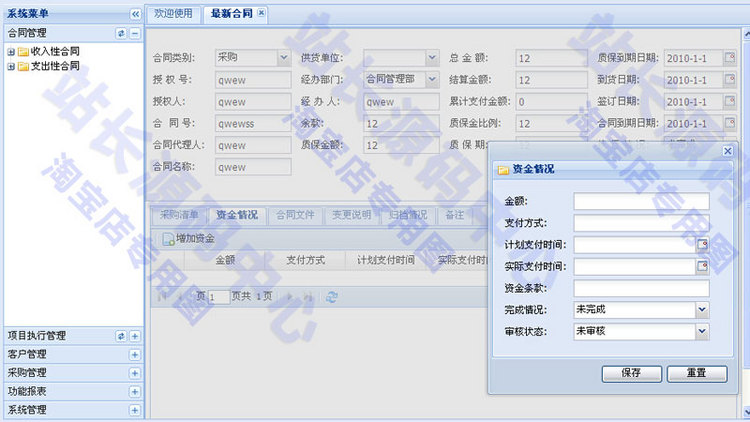
Task: Expand the 客户管理 section
Action: (135, 355)
